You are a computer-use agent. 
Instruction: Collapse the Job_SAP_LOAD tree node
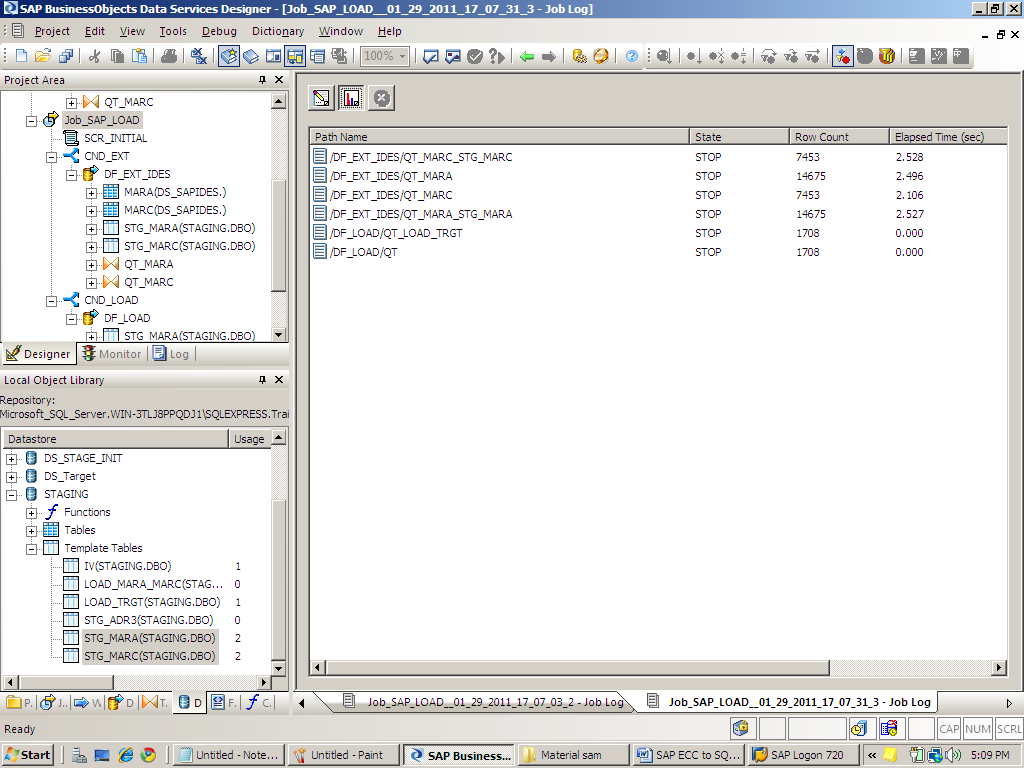pyautogui.click(x=31, y=121)
